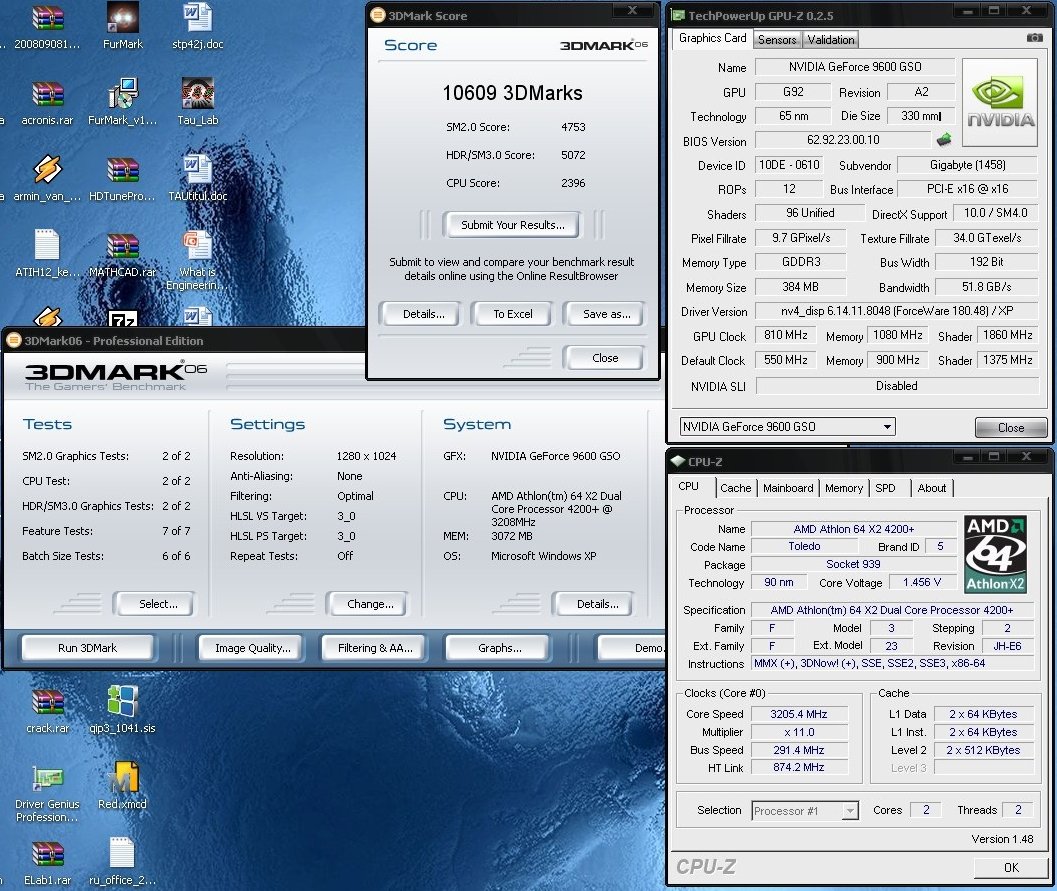Open the SPD tab in CPU-Z
Viewport: 1057px width, 891px height.
885,488
